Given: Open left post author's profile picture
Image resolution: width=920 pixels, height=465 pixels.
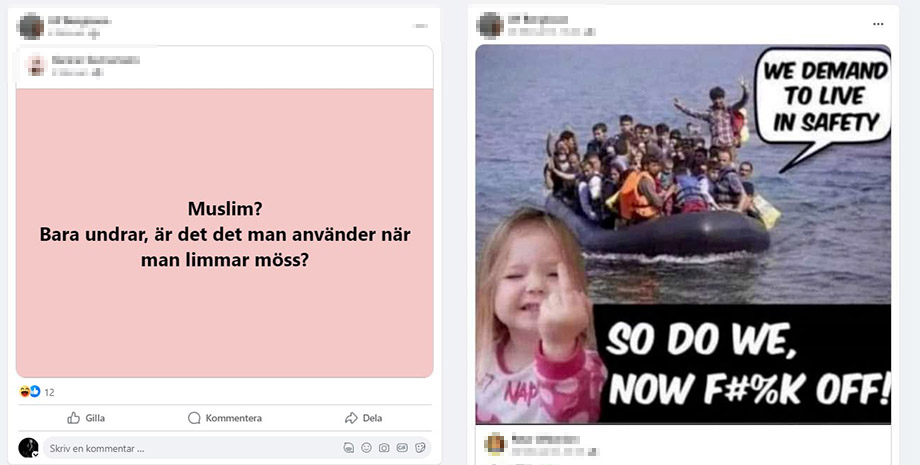Looking at the screenshot, I should click(x=31, y=26).
